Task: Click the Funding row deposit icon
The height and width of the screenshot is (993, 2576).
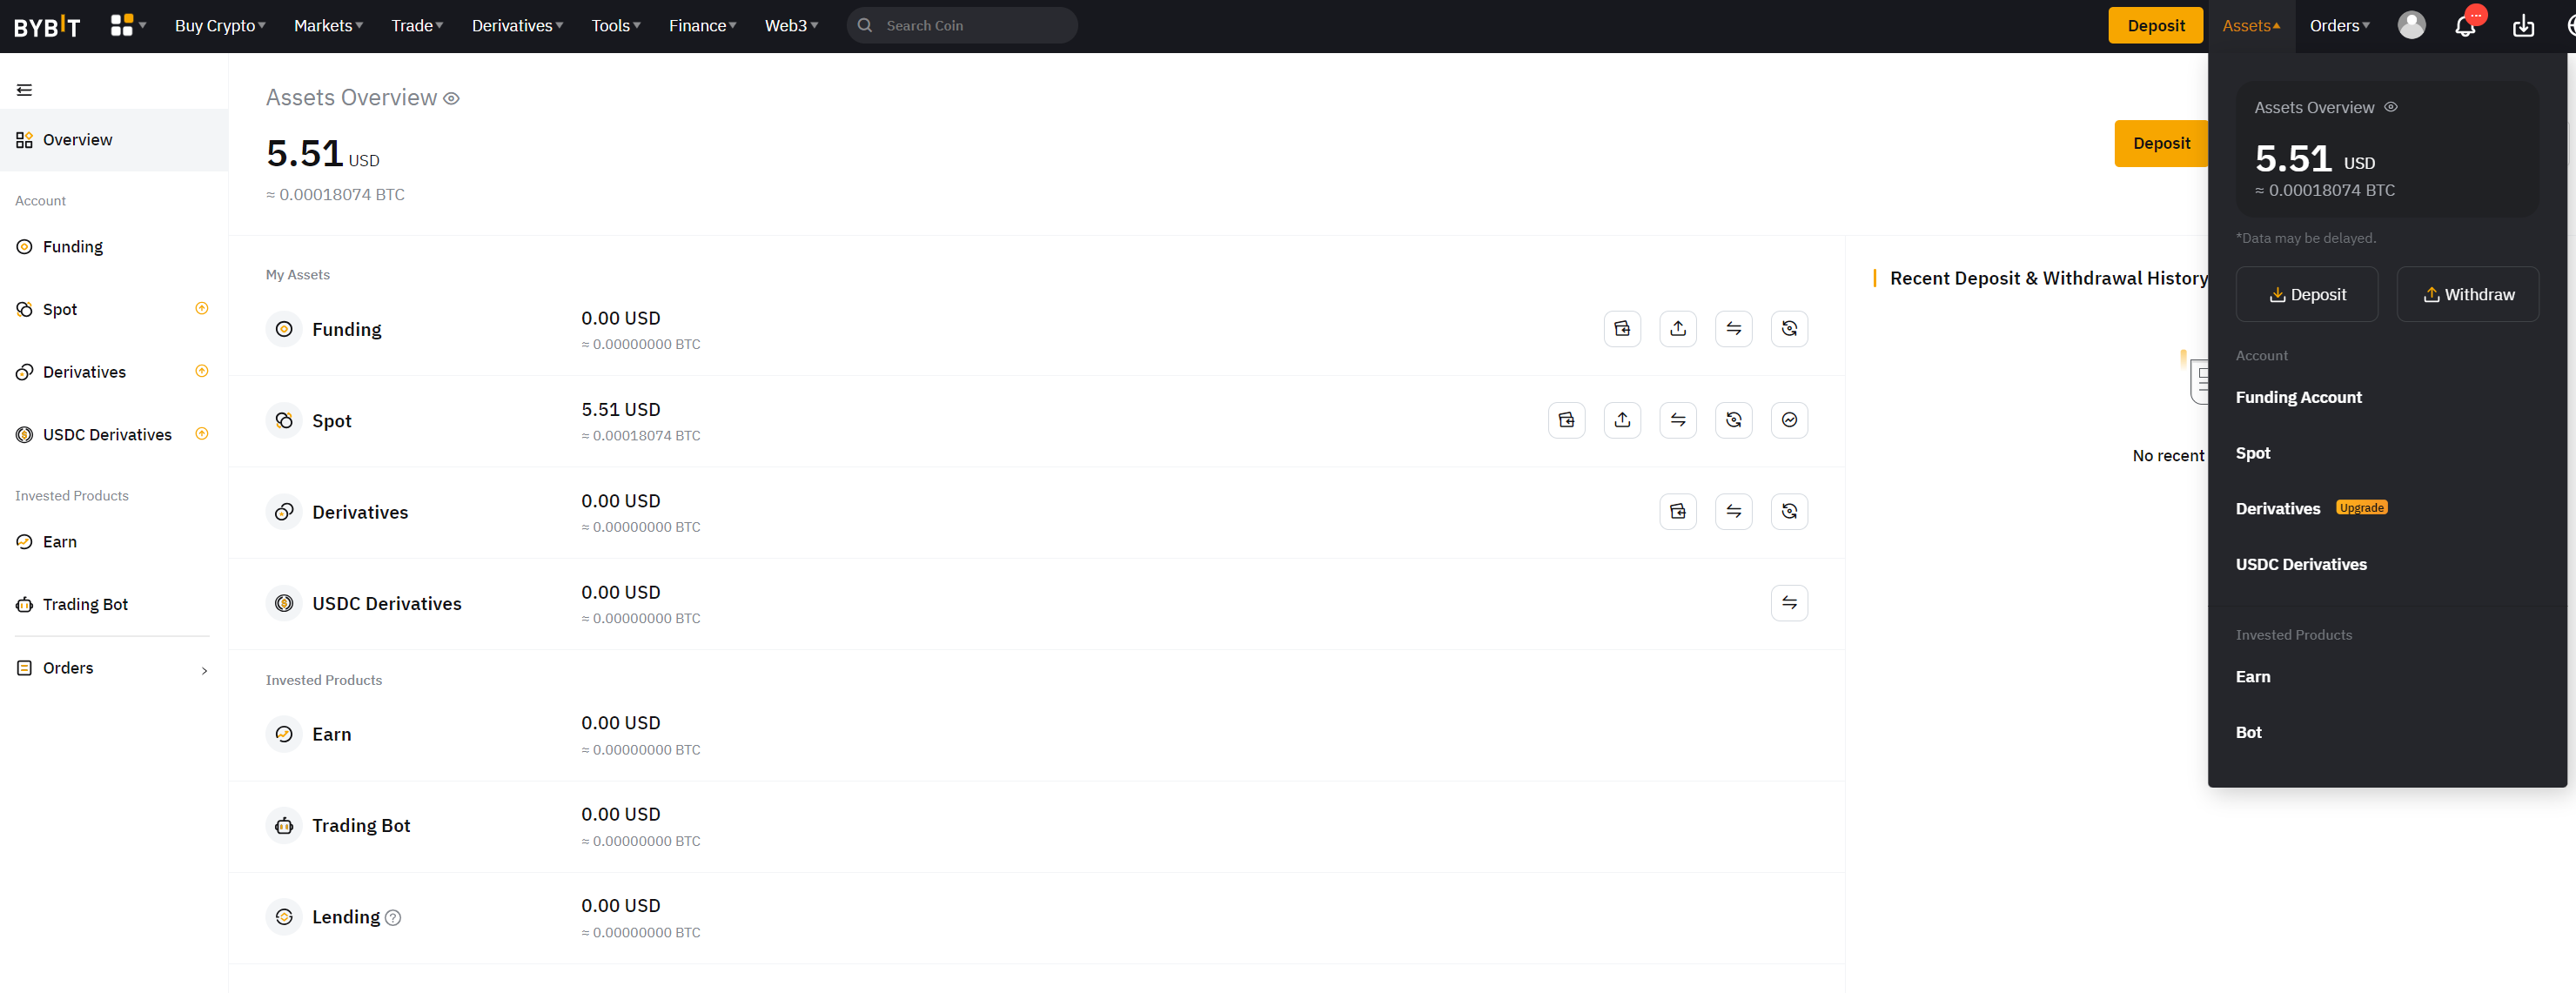Action: coord(1622,329)
